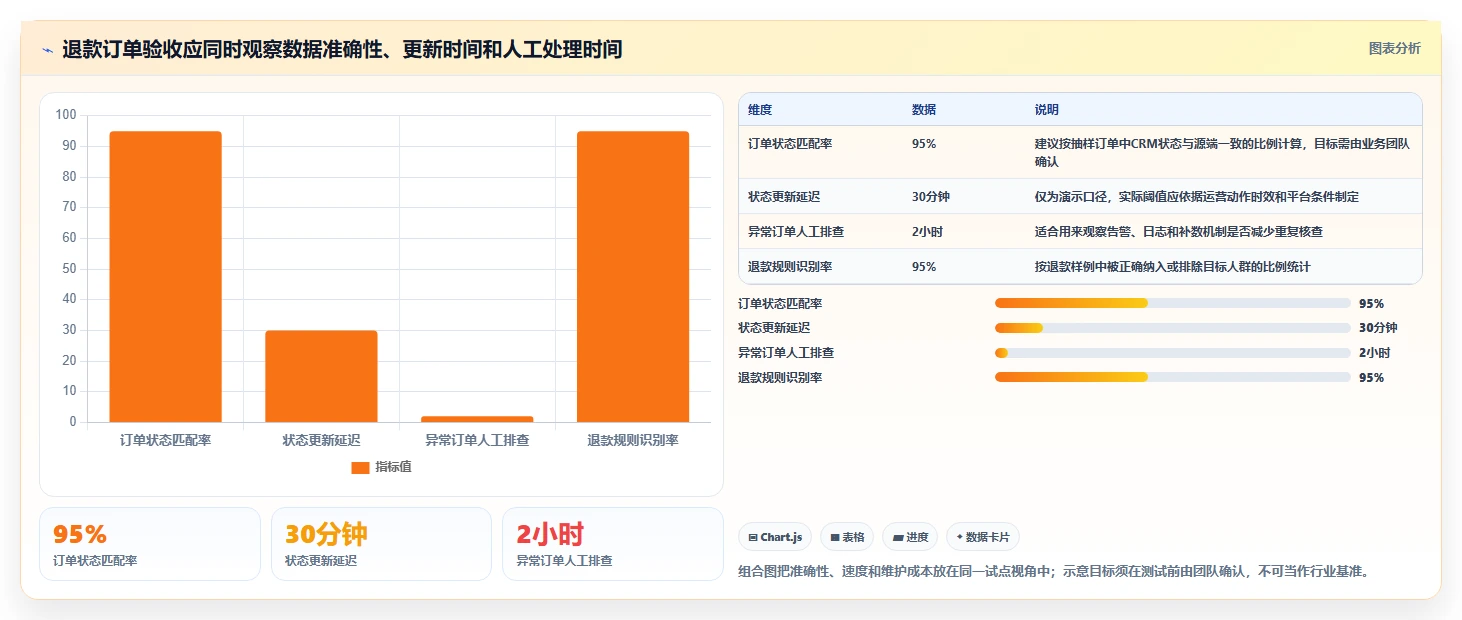The height and width of the screenshot is (620, 1462).
Task: Click 2小时 value beside progress bar
Action: tap(1374, 353)
